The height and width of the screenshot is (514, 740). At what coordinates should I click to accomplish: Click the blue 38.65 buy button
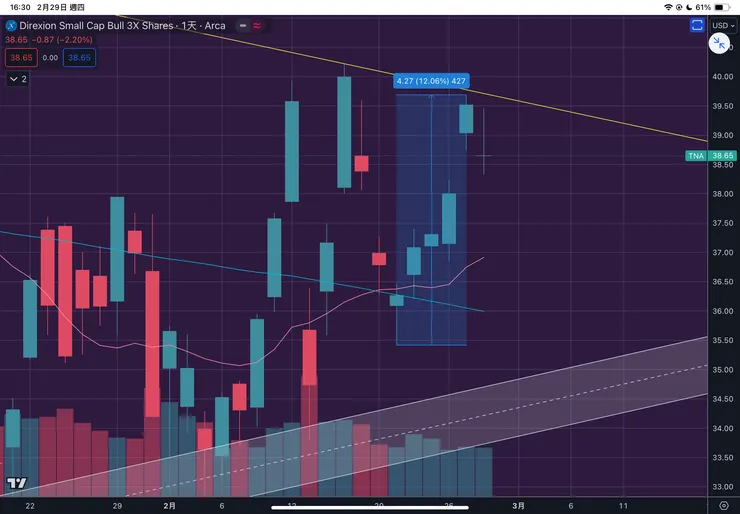click(79, 58)
